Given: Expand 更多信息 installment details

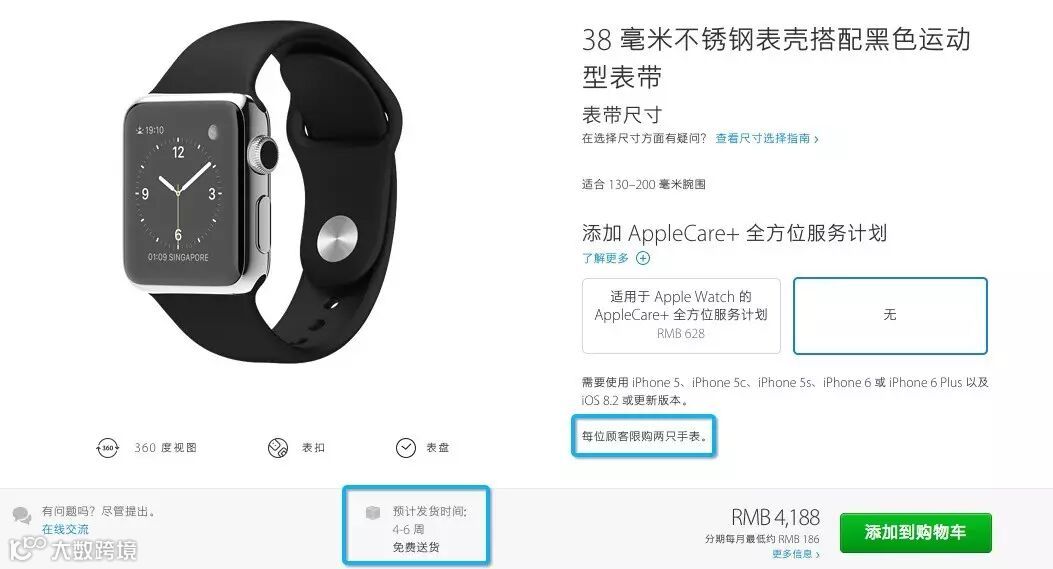Looking at the screenshot, I should tap(795, 554).
